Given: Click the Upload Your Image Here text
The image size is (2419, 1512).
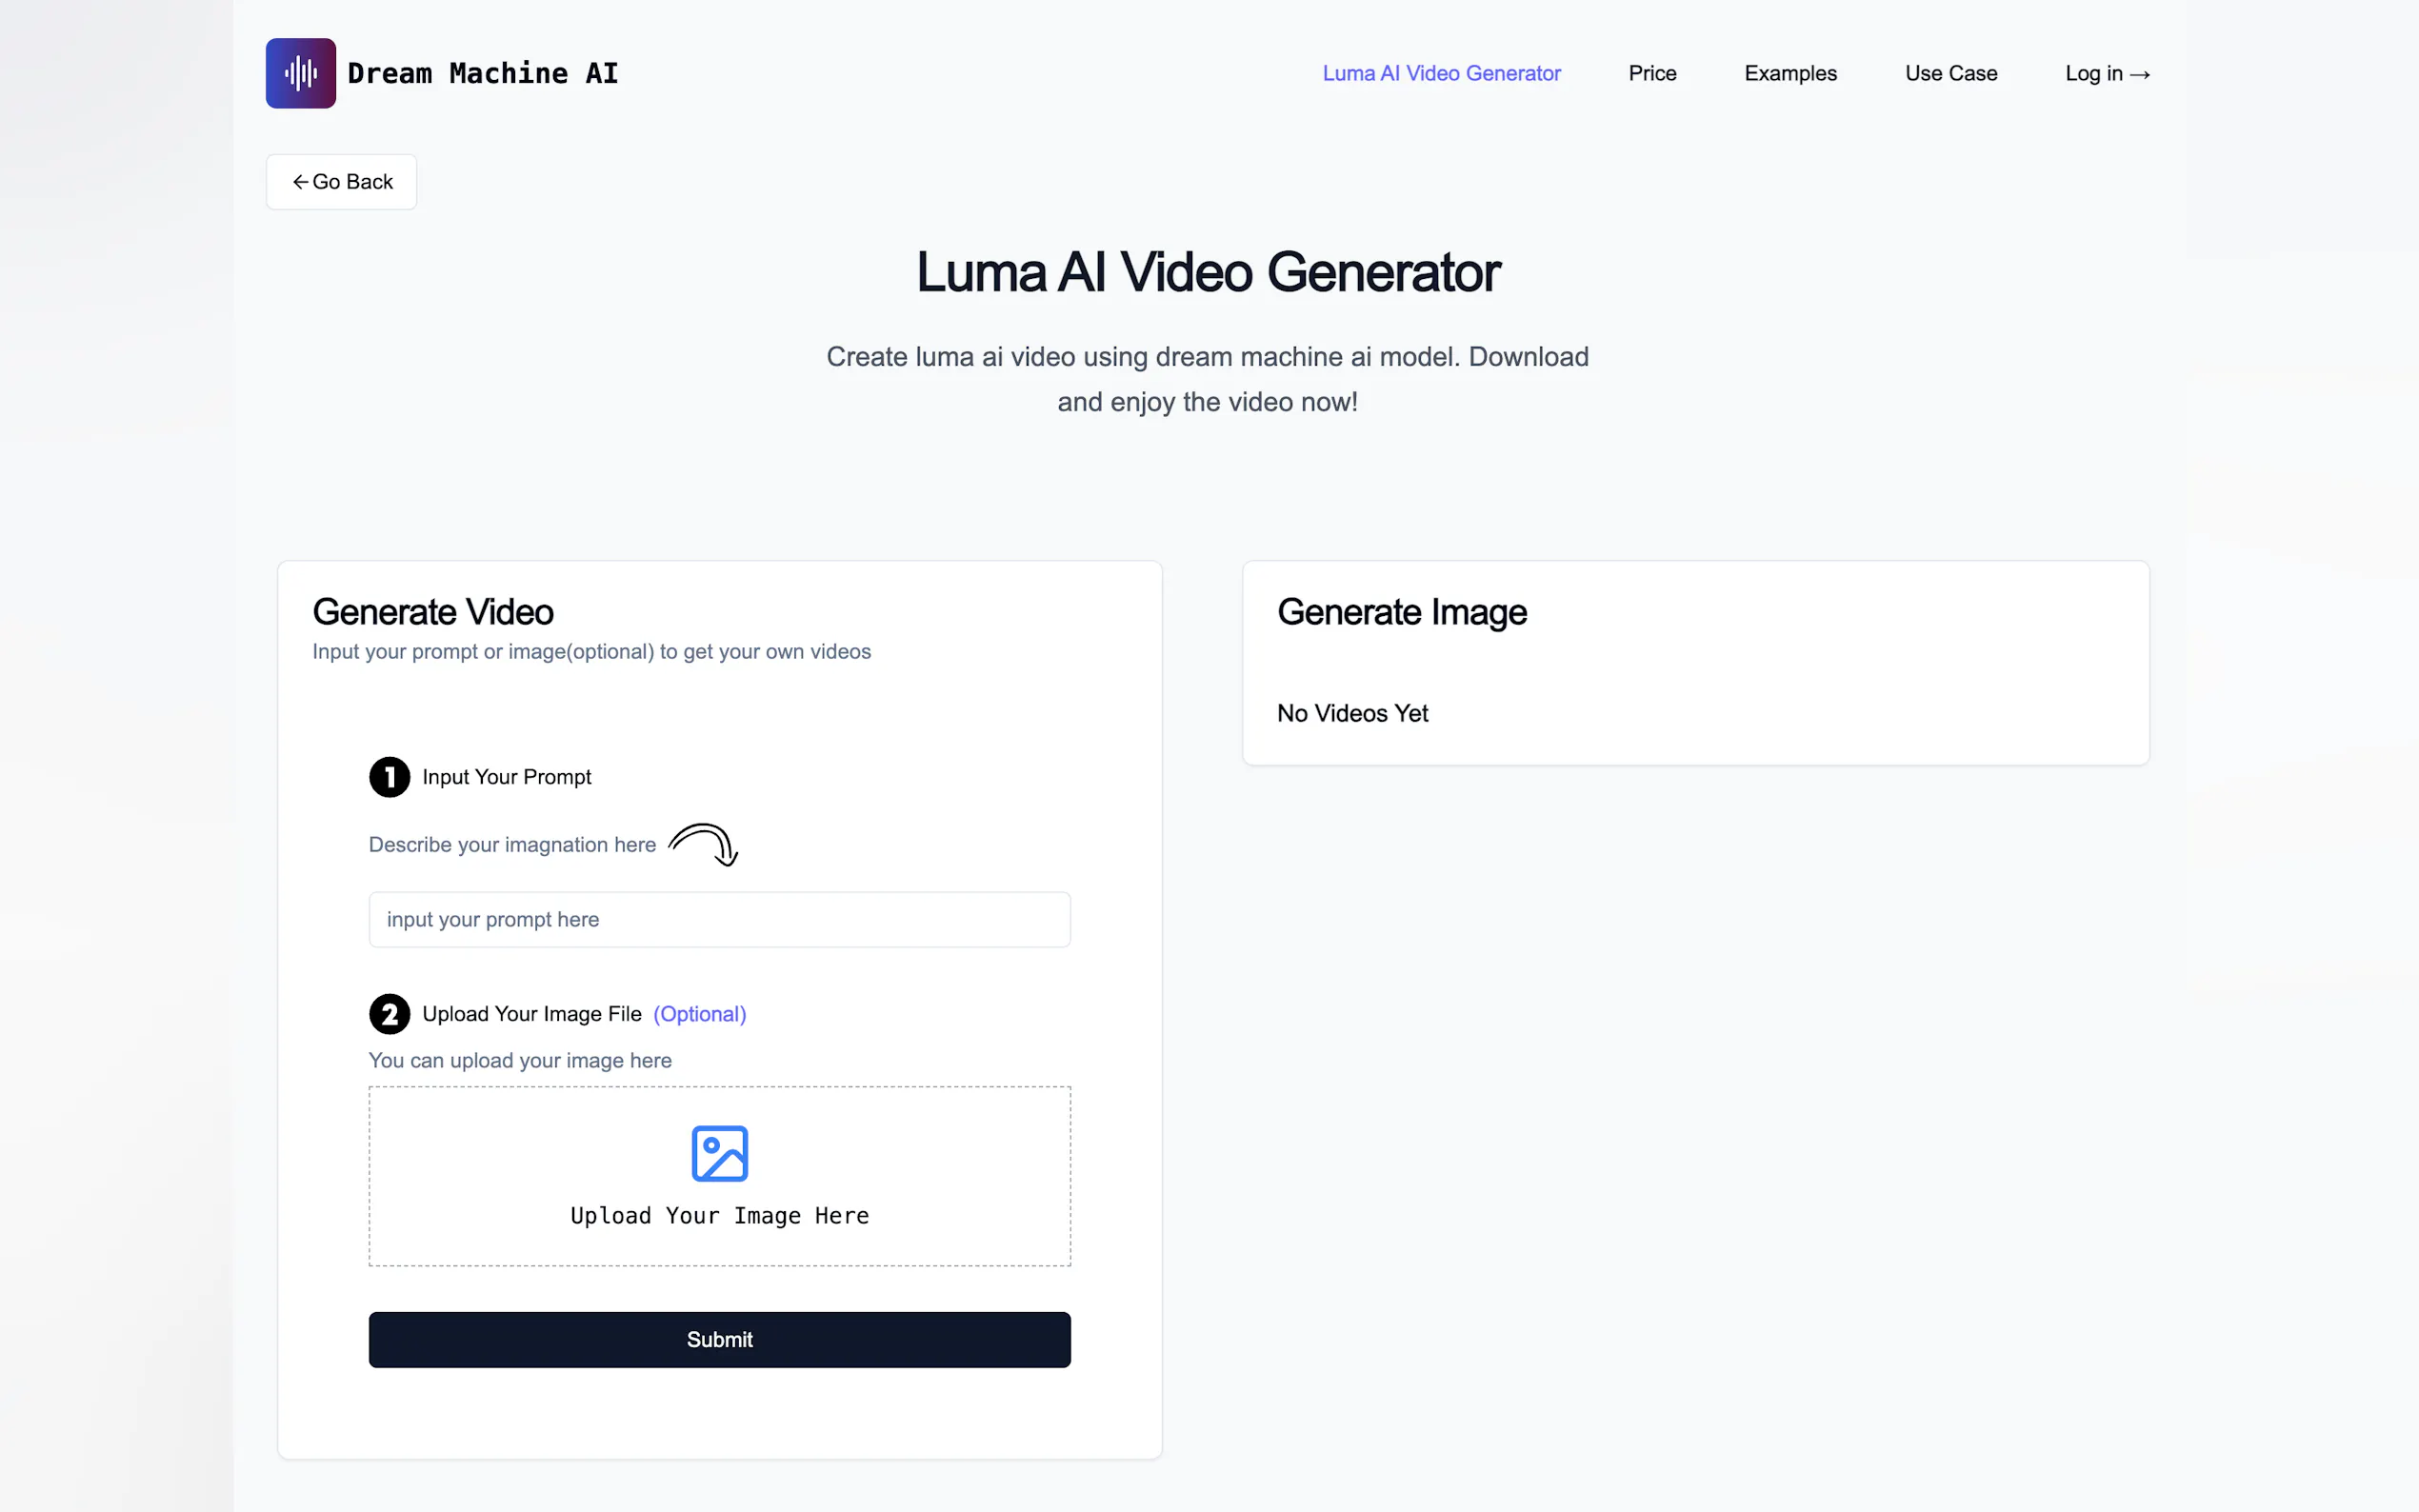Looking at the screenshot, I should tap(719, 1216).
